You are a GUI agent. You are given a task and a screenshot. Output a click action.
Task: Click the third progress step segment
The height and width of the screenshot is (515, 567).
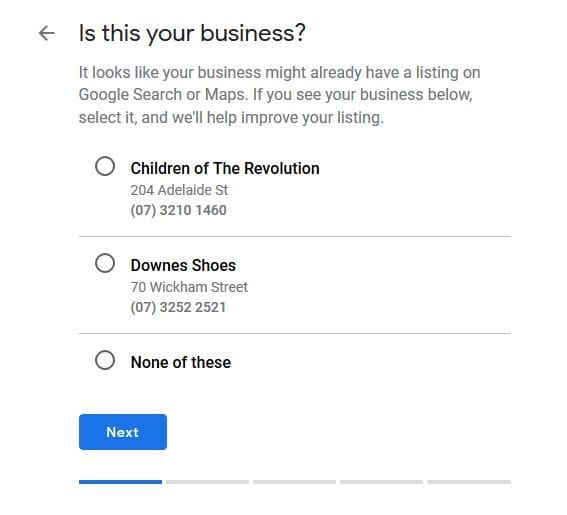pyautogui.click(x=294, y=482)
